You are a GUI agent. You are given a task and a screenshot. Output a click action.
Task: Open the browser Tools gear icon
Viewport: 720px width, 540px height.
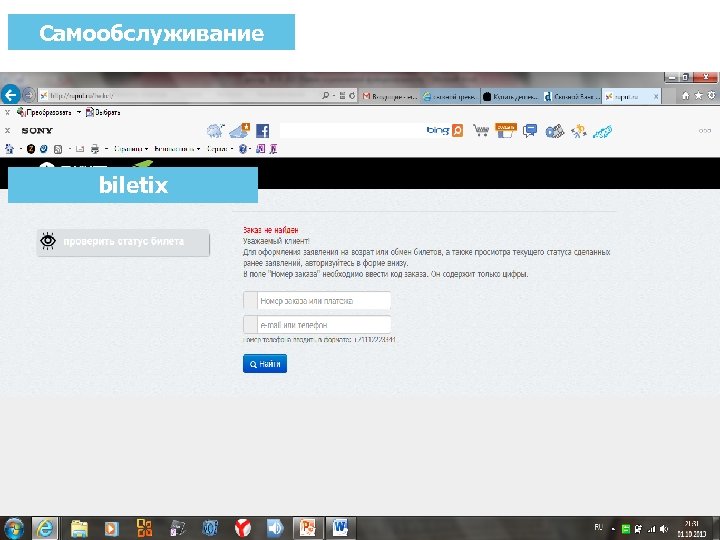click(x=711, y=95)
